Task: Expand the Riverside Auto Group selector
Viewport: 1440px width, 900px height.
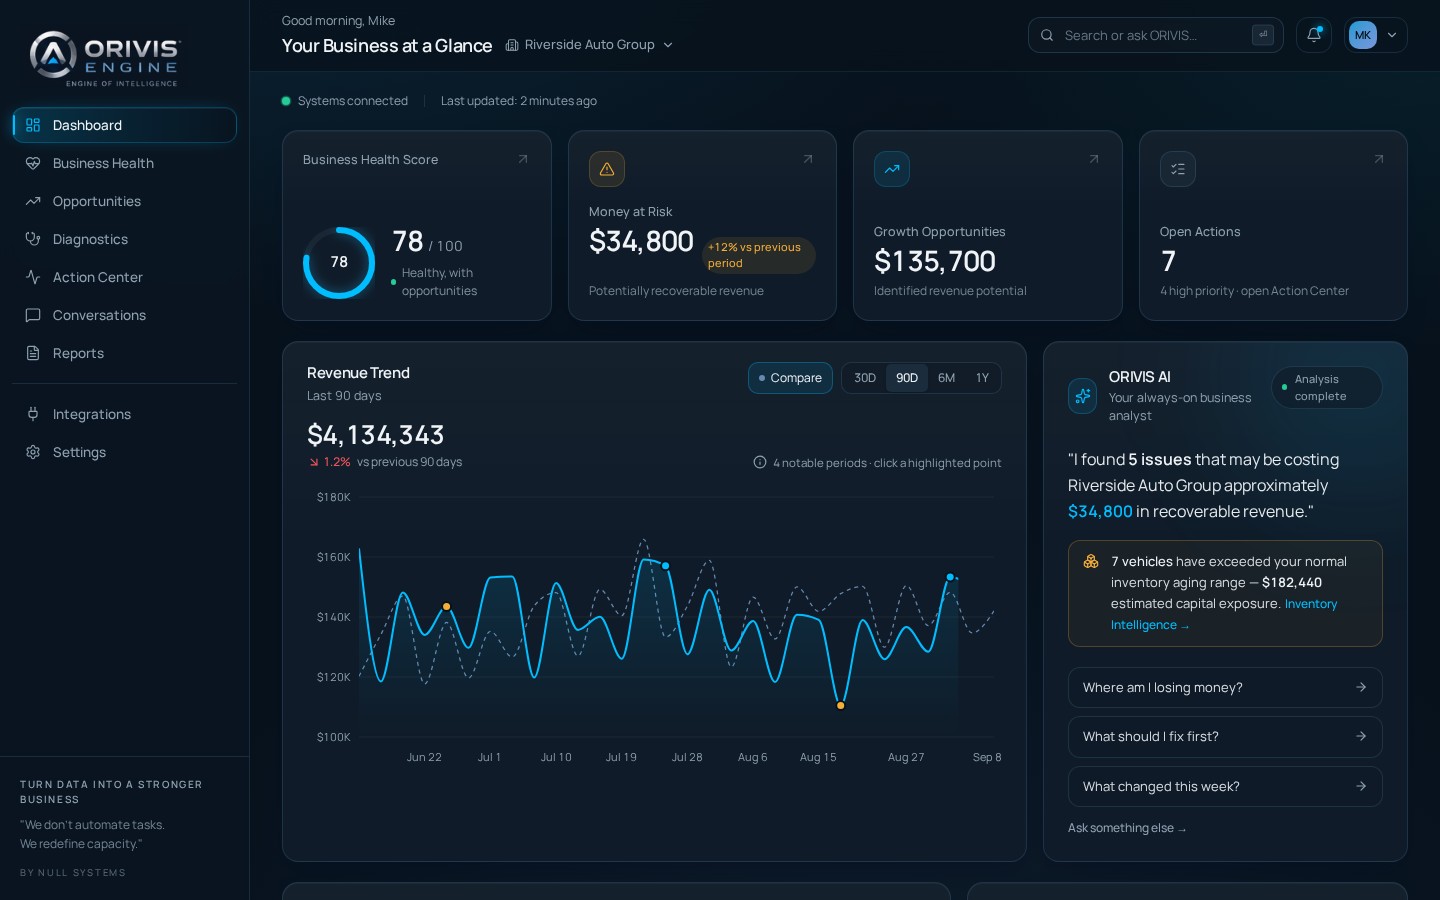Action: [590, 45]
